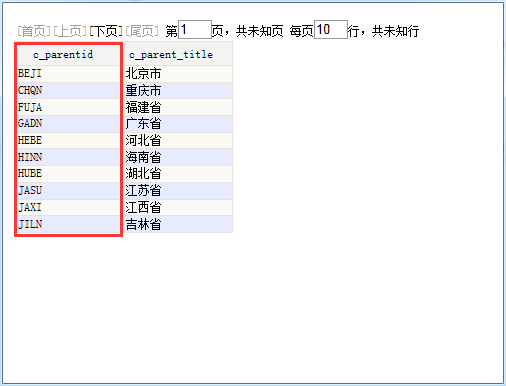
Task: Click the 湖北省 cell
Action: click(x=178, y=174)
